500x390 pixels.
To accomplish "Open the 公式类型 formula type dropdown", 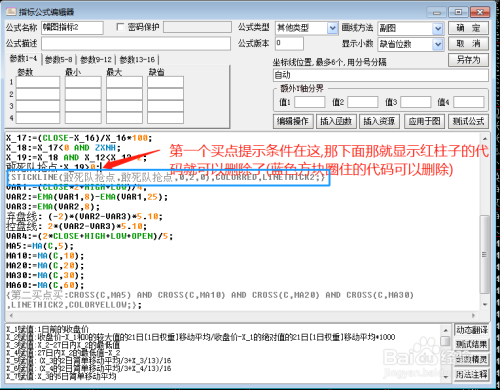I will pyautogui.click(x=332, y=28).
